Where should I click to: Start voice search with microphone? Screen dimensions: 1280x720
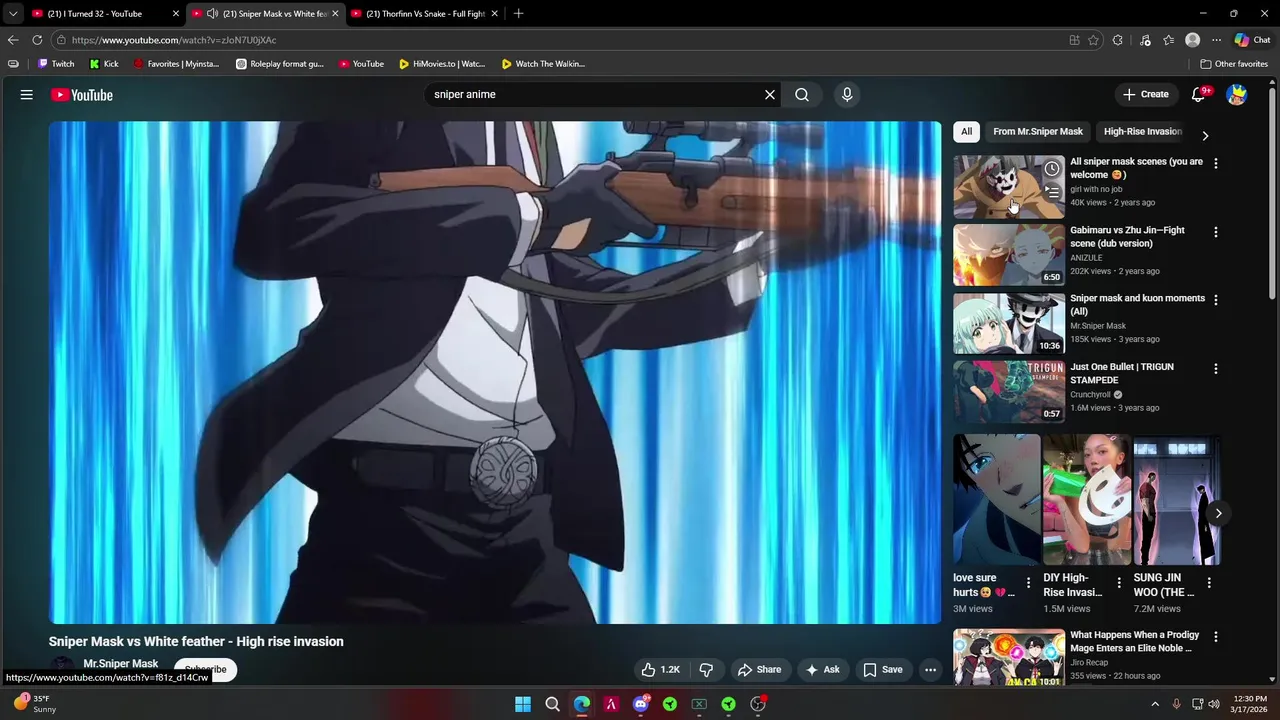coord(847,95)
